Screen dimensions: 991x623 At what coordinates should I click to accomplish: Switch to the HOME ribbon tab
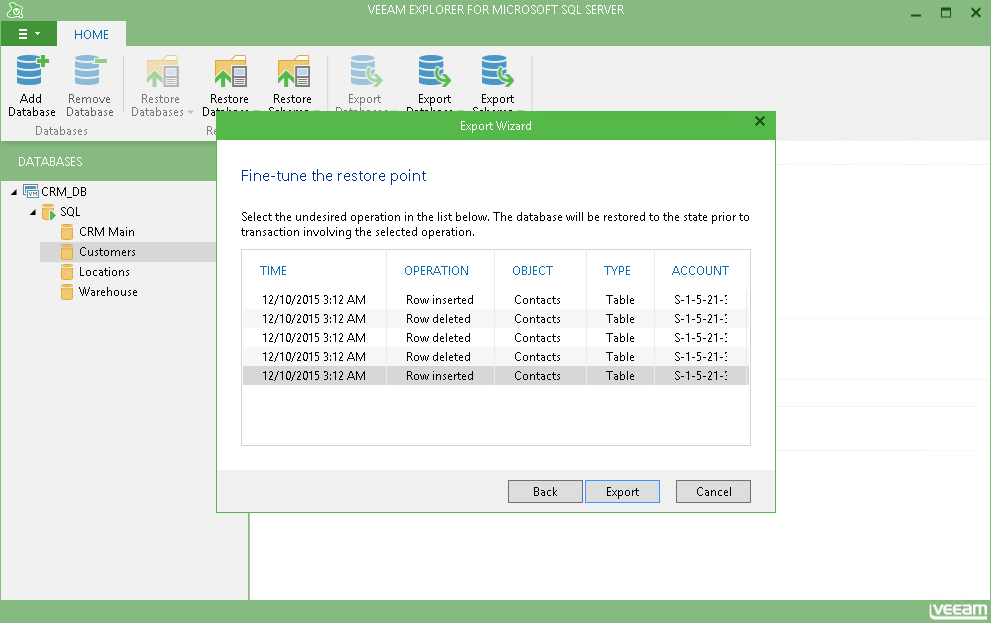[x=92, y=35]
